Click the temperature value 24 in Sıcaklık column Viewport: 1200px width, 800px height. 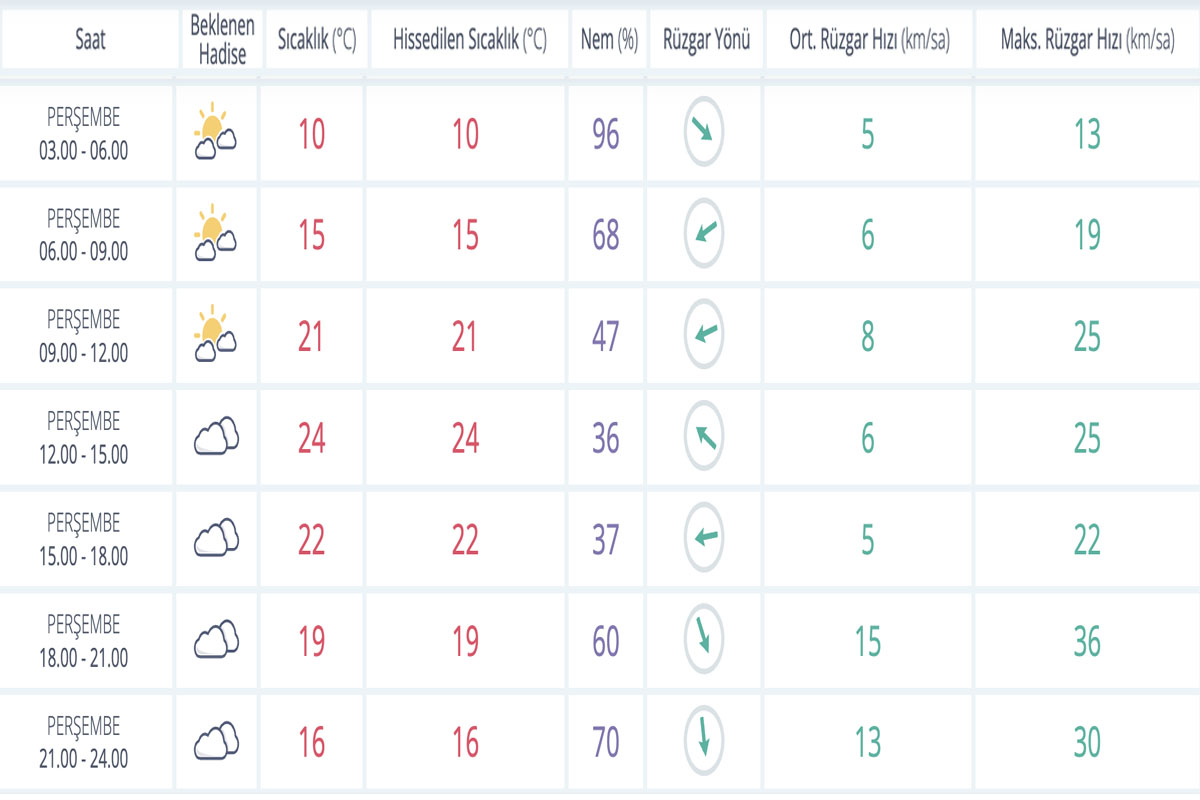click(311, 438)
